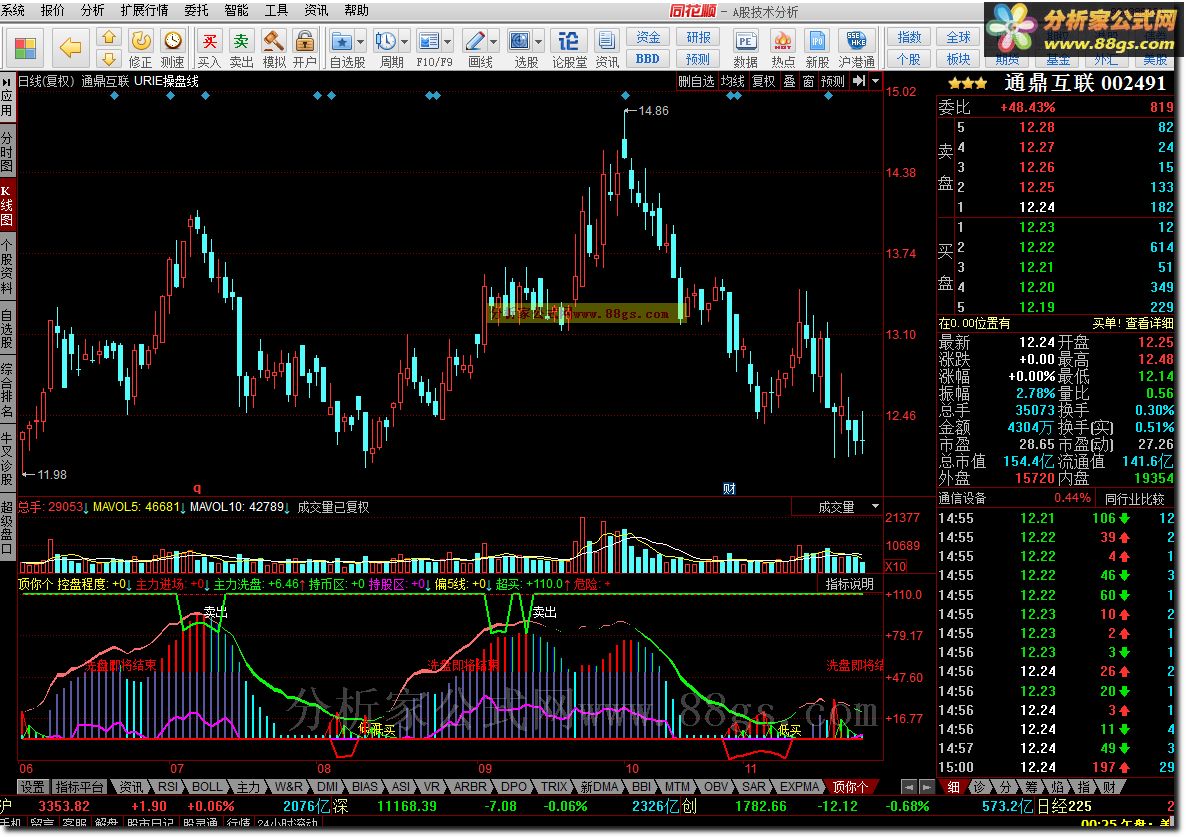Open the 新股 IPO icon
The image size is (1186, 837).
(x=817, y=41)
